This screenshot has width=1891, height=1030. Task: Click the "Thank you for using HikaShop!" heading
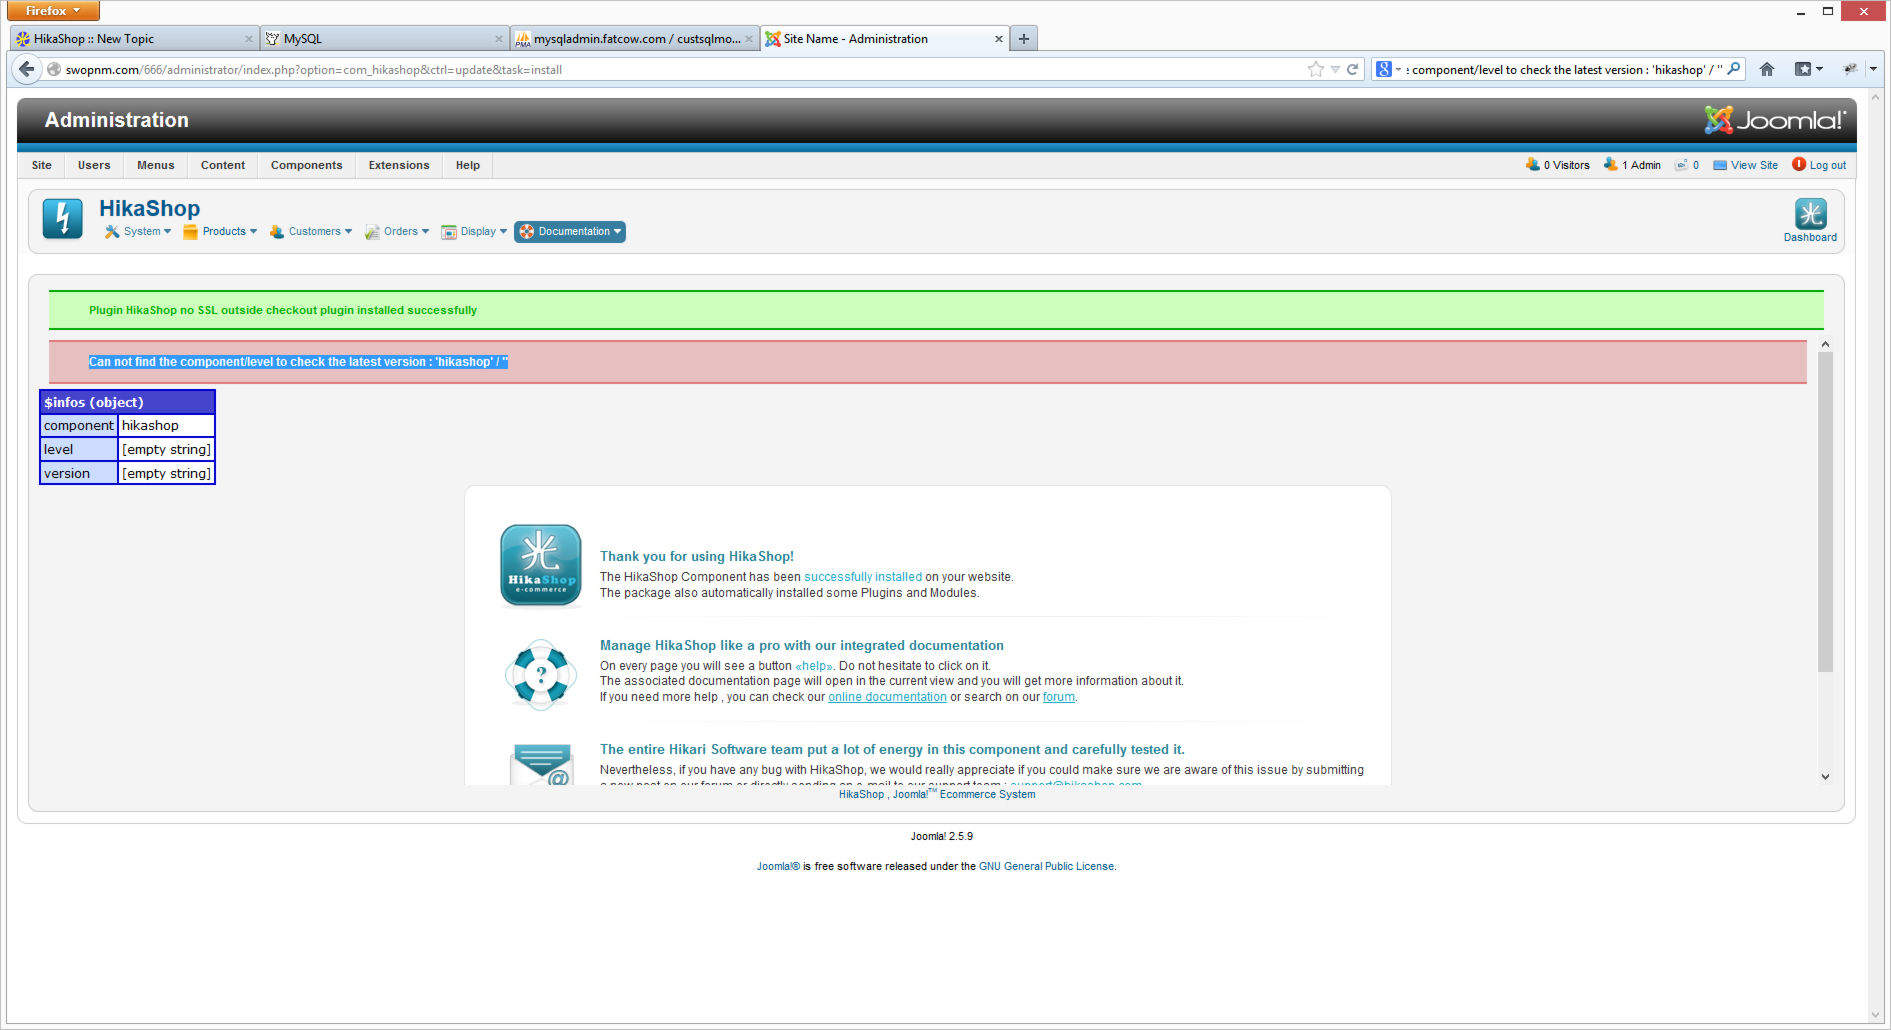coord(697,556)
